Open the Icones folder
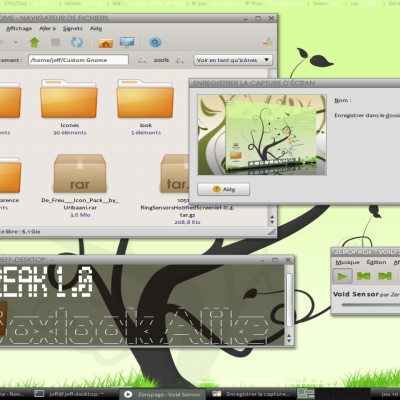The image size is (400, 400). 69,99
